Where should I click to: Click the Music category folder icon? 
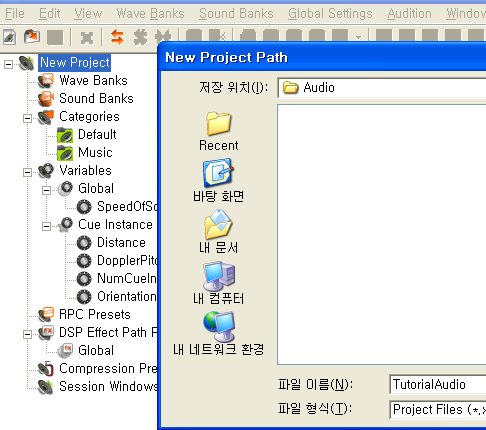[65, 153]
